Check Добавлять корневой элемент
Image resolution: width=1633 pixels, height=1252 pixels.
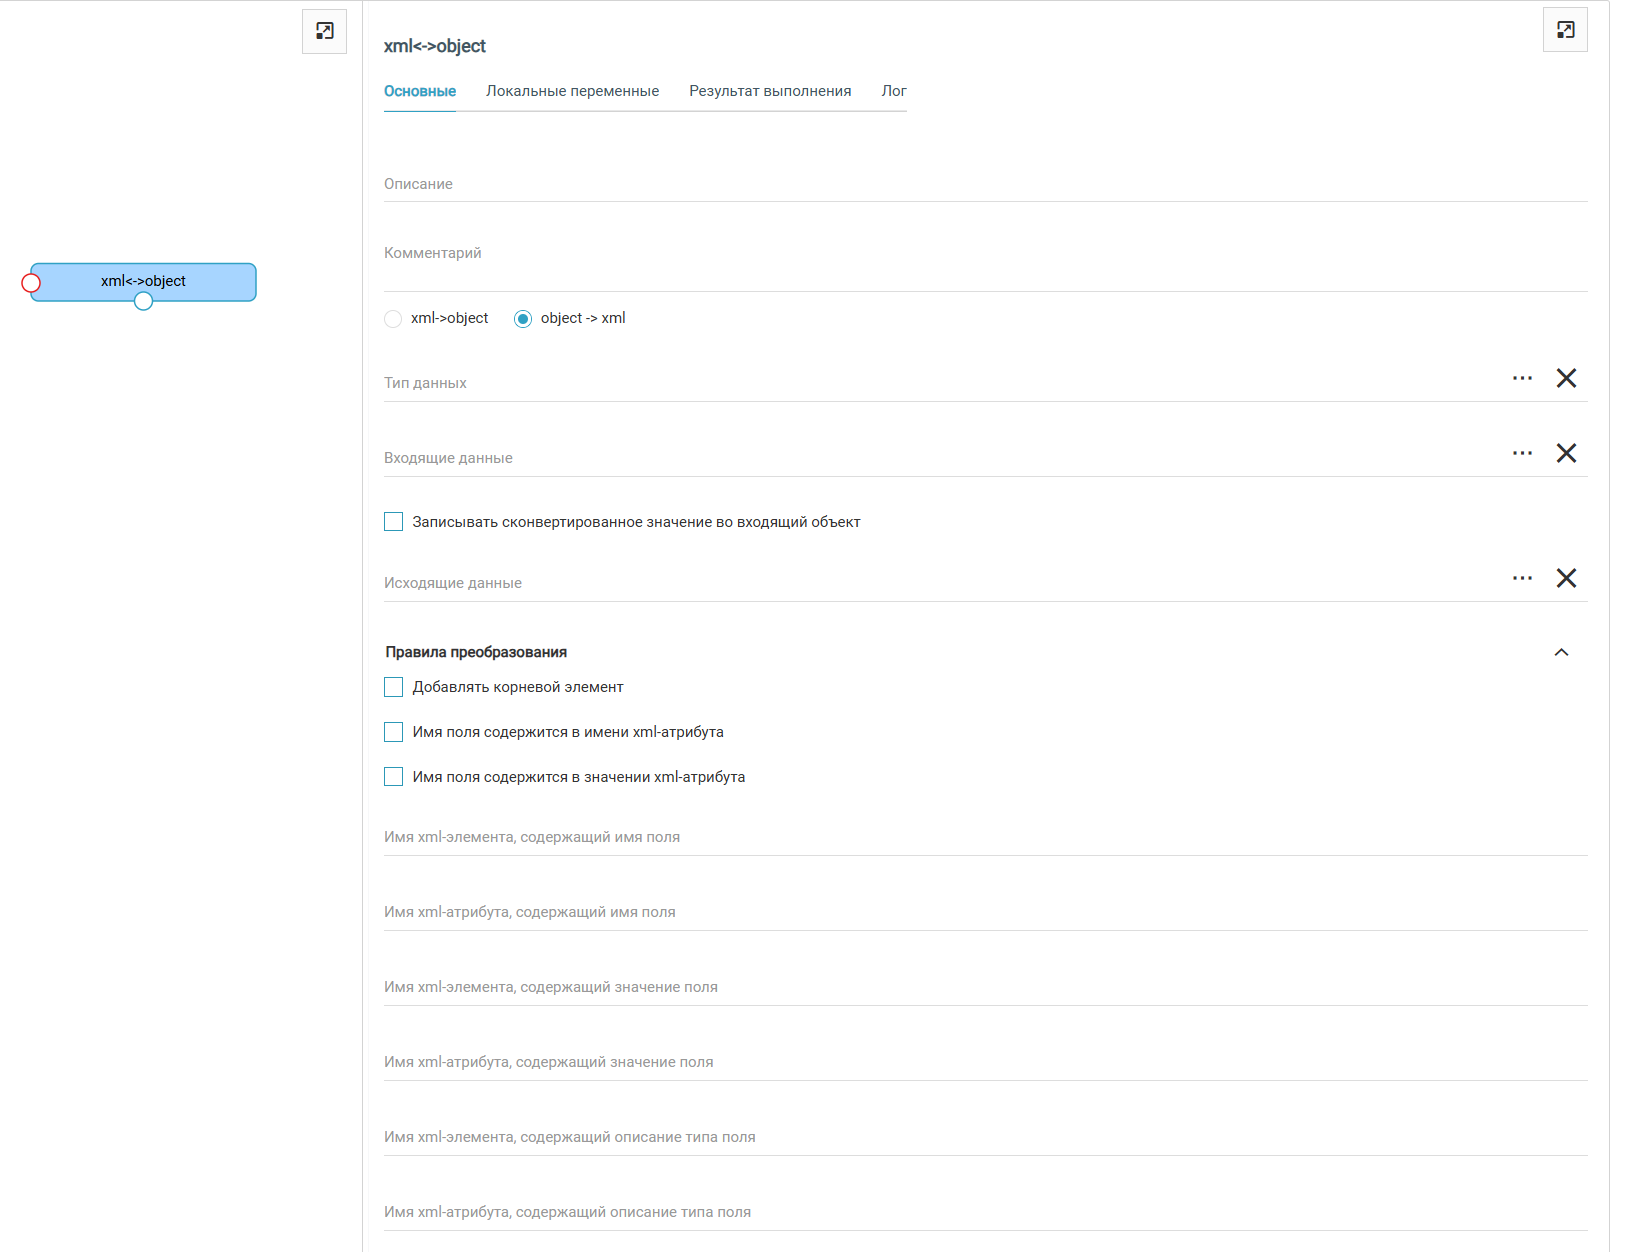(x=394, y=687)
